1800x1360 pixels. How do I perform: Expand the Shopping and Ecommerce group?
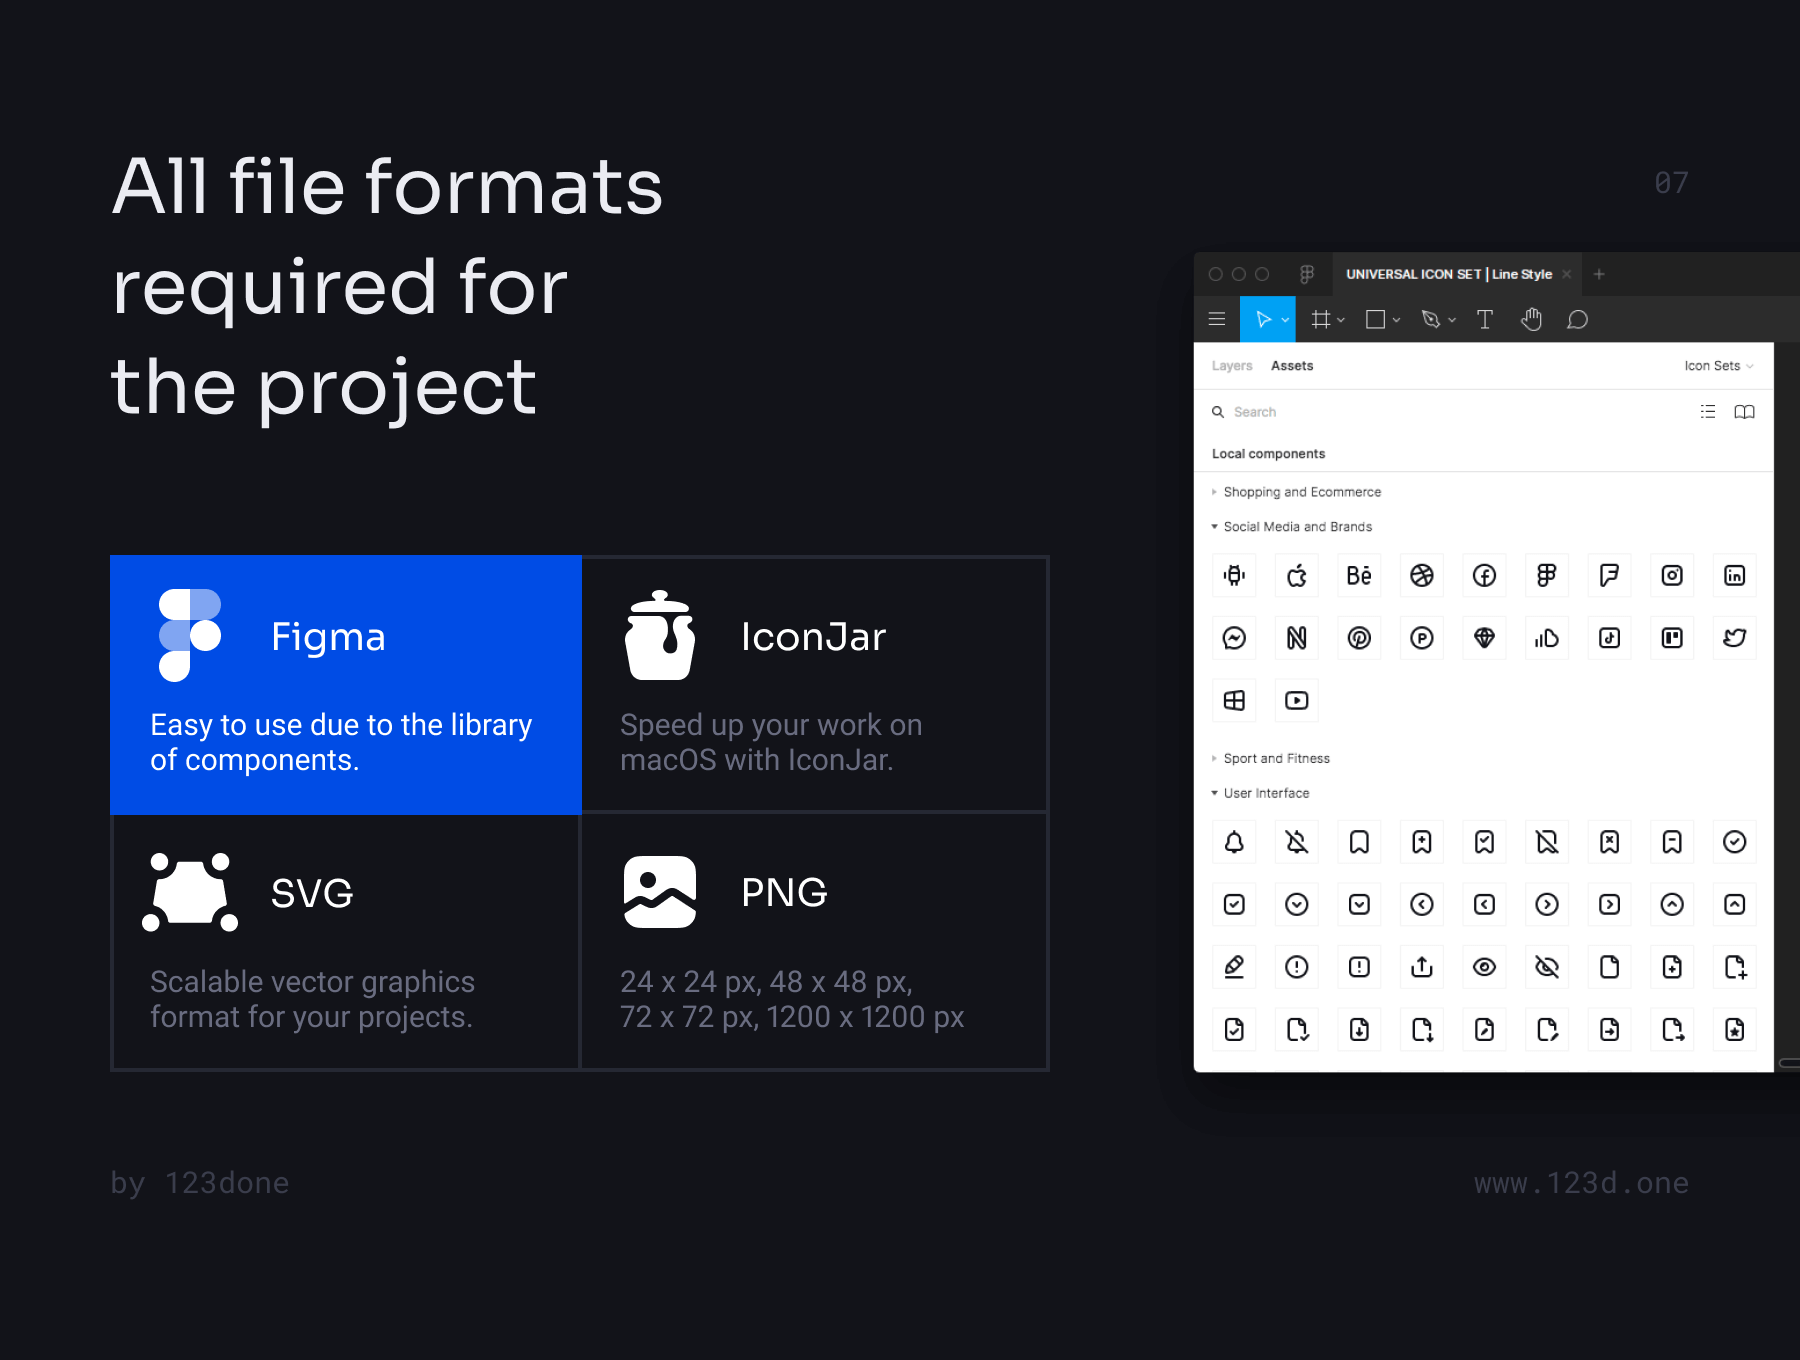(1296, 492)
